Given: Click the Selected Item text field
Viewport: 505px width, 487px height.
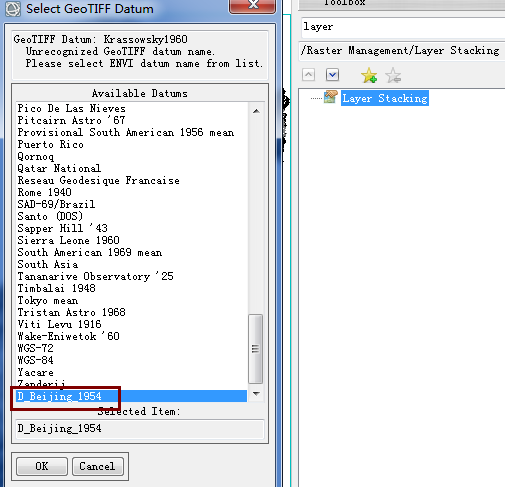Looking at the screenshot, I should click(140, 429).
